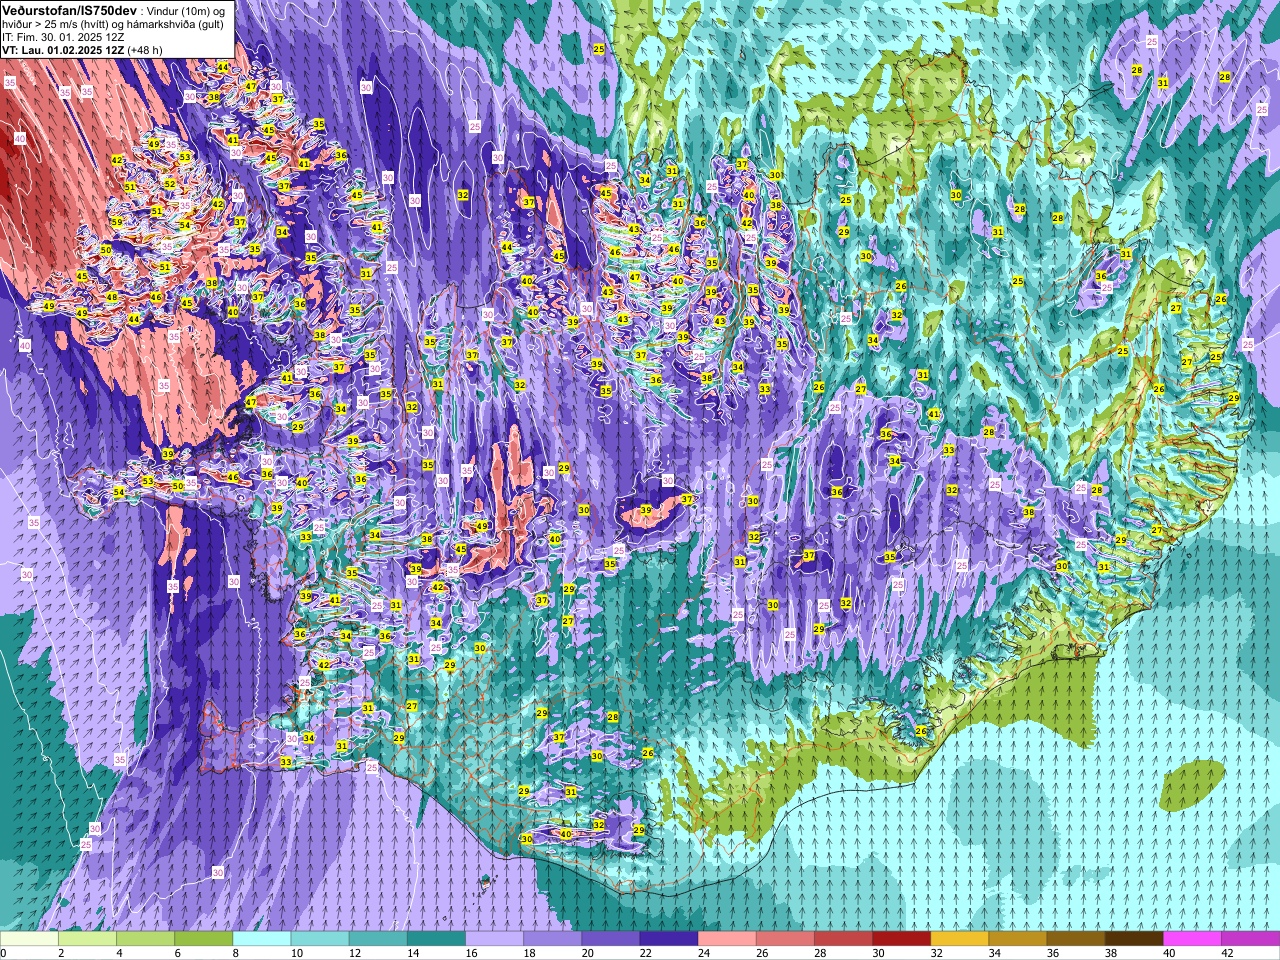Pick the last legend swatch above 42 m/s

[1250, 939]
